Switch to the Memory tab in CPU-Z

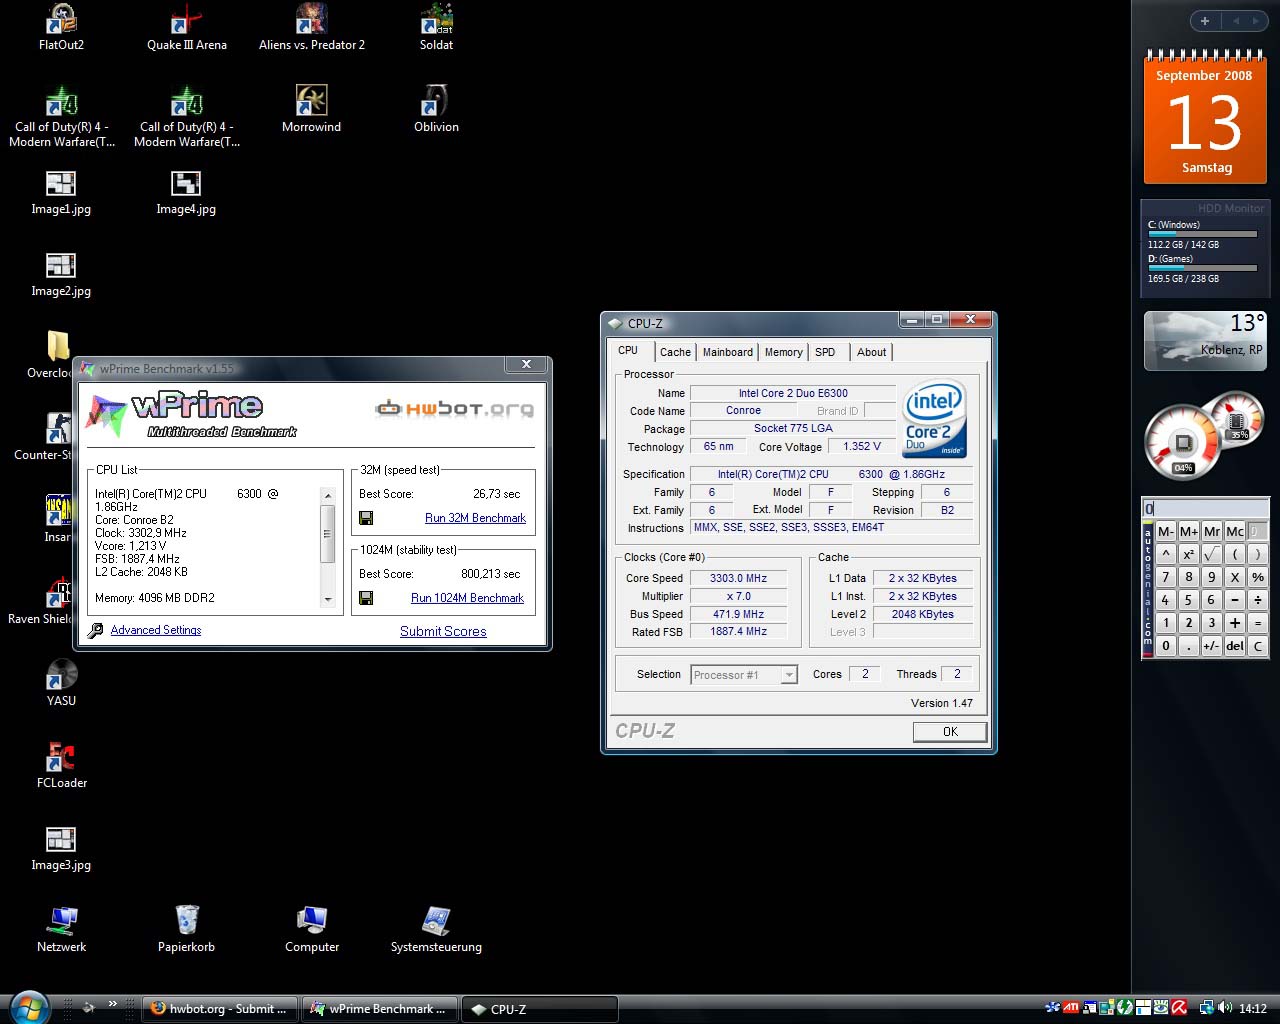783,352
